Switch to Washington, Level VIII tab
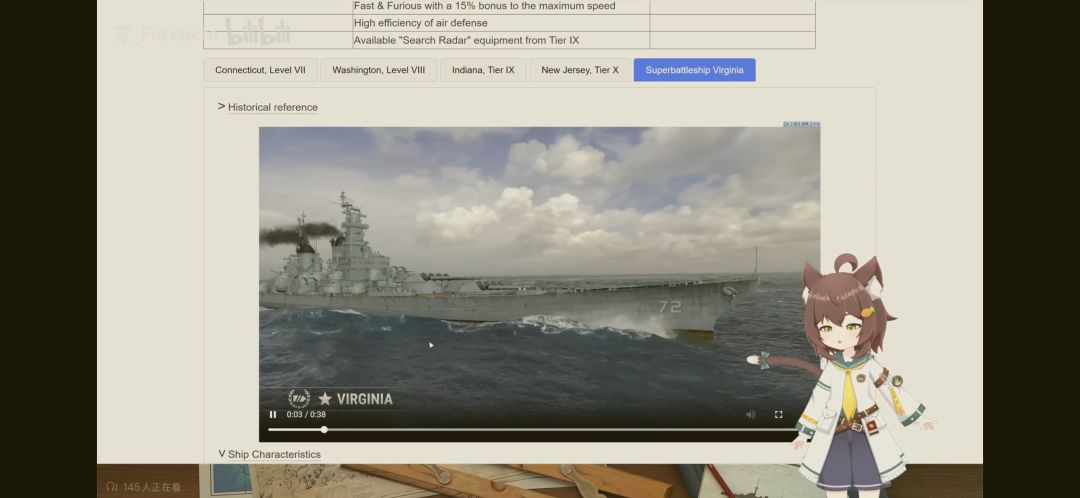The height and width of the screenshot is (498, 1080). pos(379,70)
